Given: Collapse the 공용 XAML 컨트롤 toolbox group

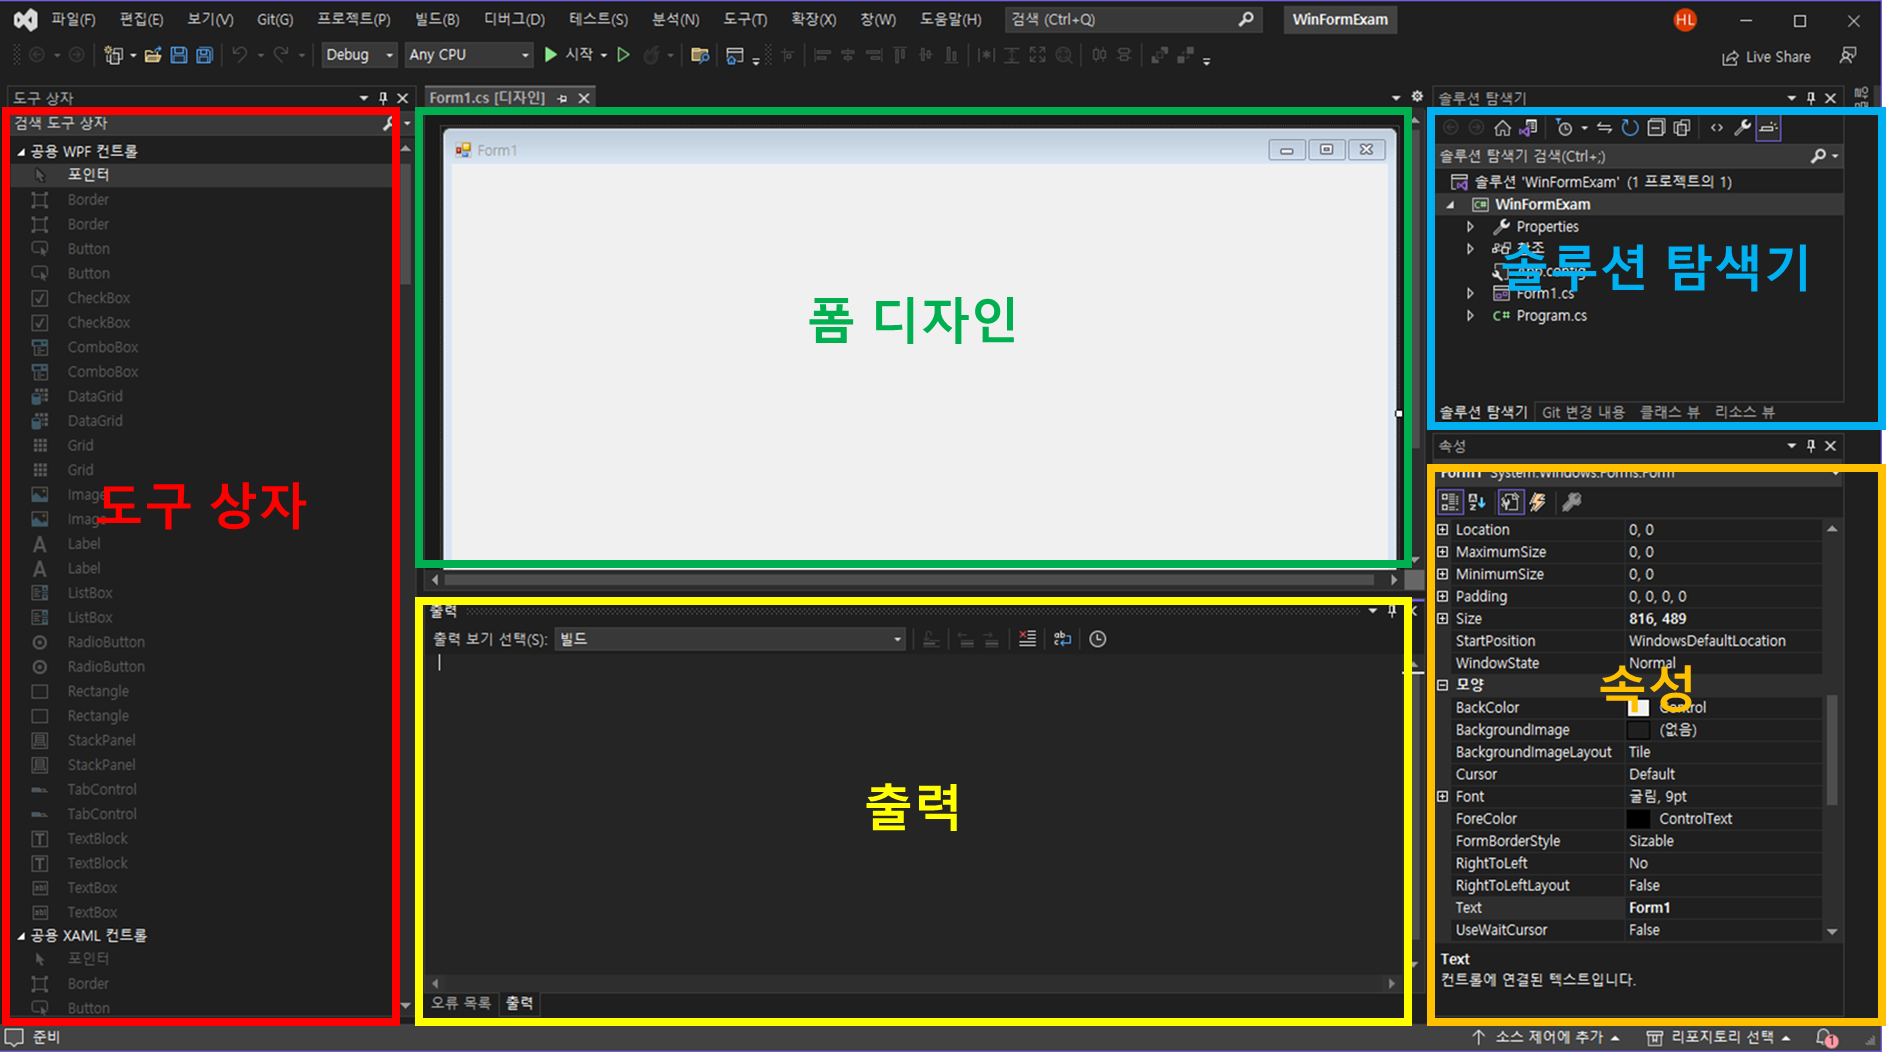Looking at the screenshot, I should [21, 937].
